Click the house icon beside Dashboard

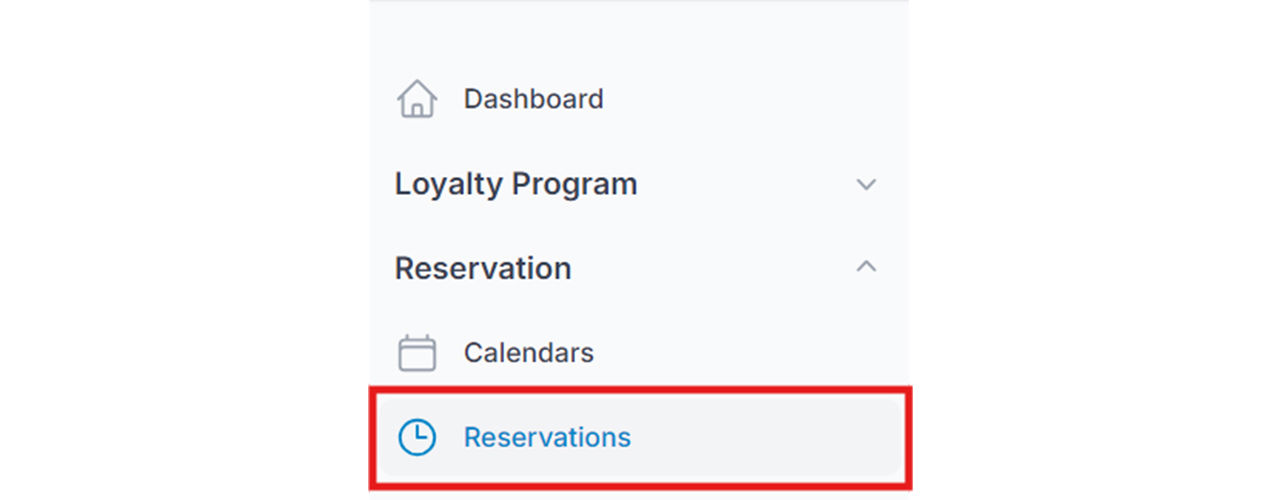(417, 99)
